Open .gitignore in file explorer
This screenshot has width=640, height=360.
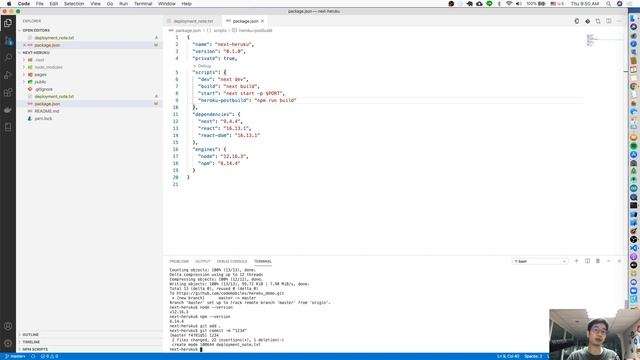(44, 89)
